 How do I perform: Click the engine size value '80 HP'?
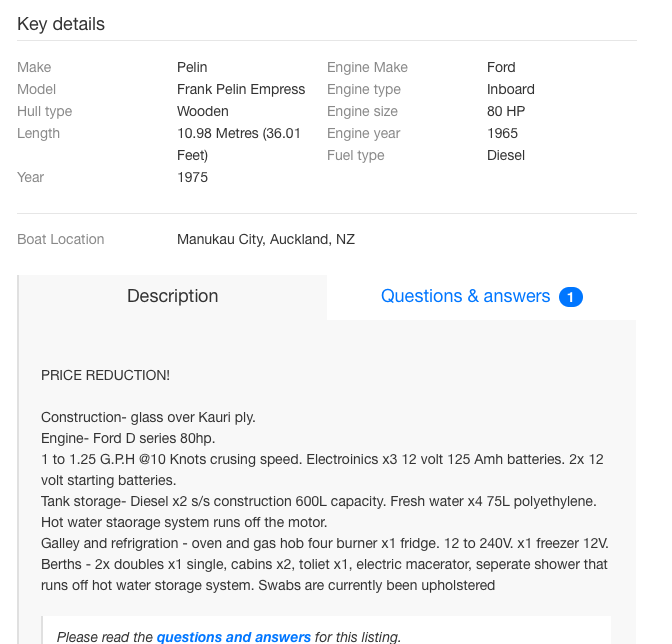506,112
